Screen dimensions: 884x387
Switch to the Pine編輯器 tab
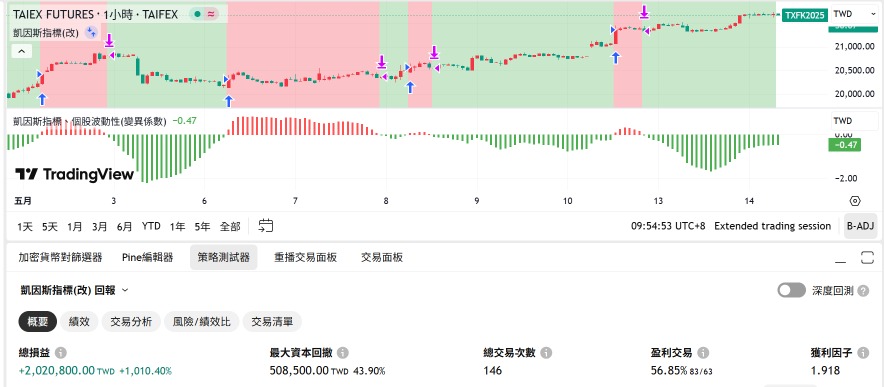[x=147, y=257]
